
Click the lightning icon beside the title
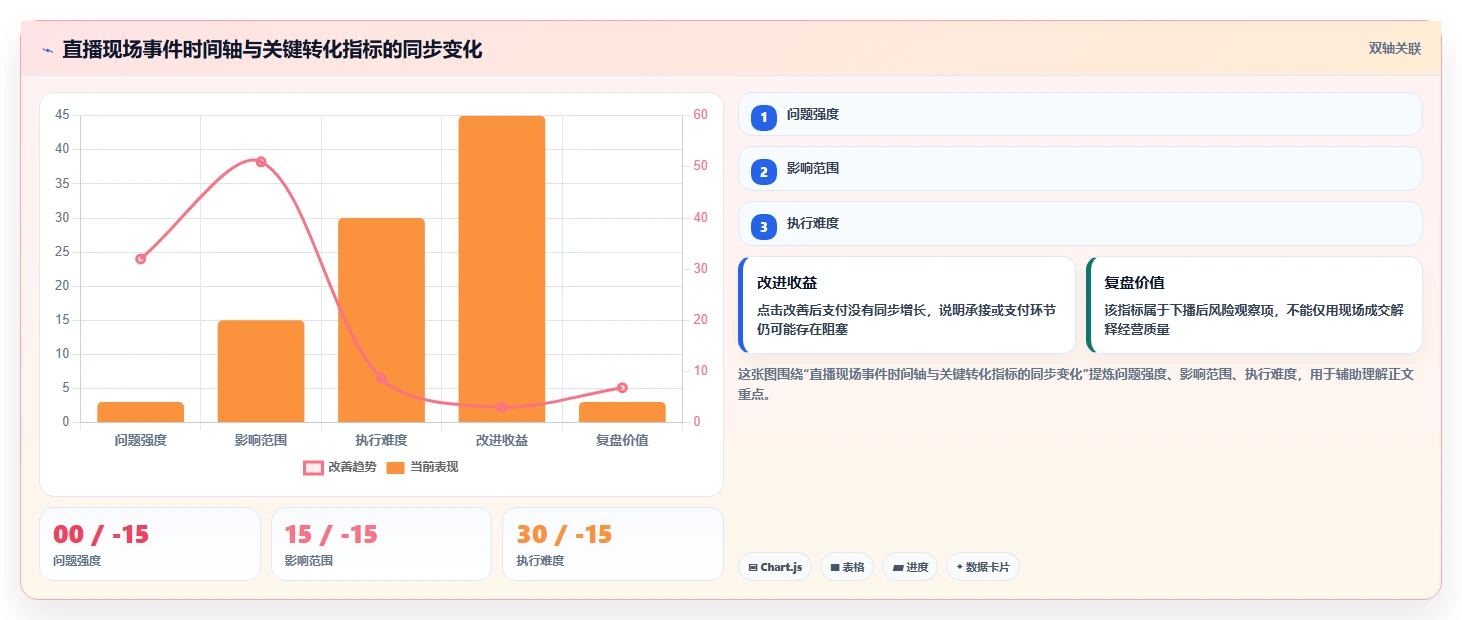coord(47,50)
